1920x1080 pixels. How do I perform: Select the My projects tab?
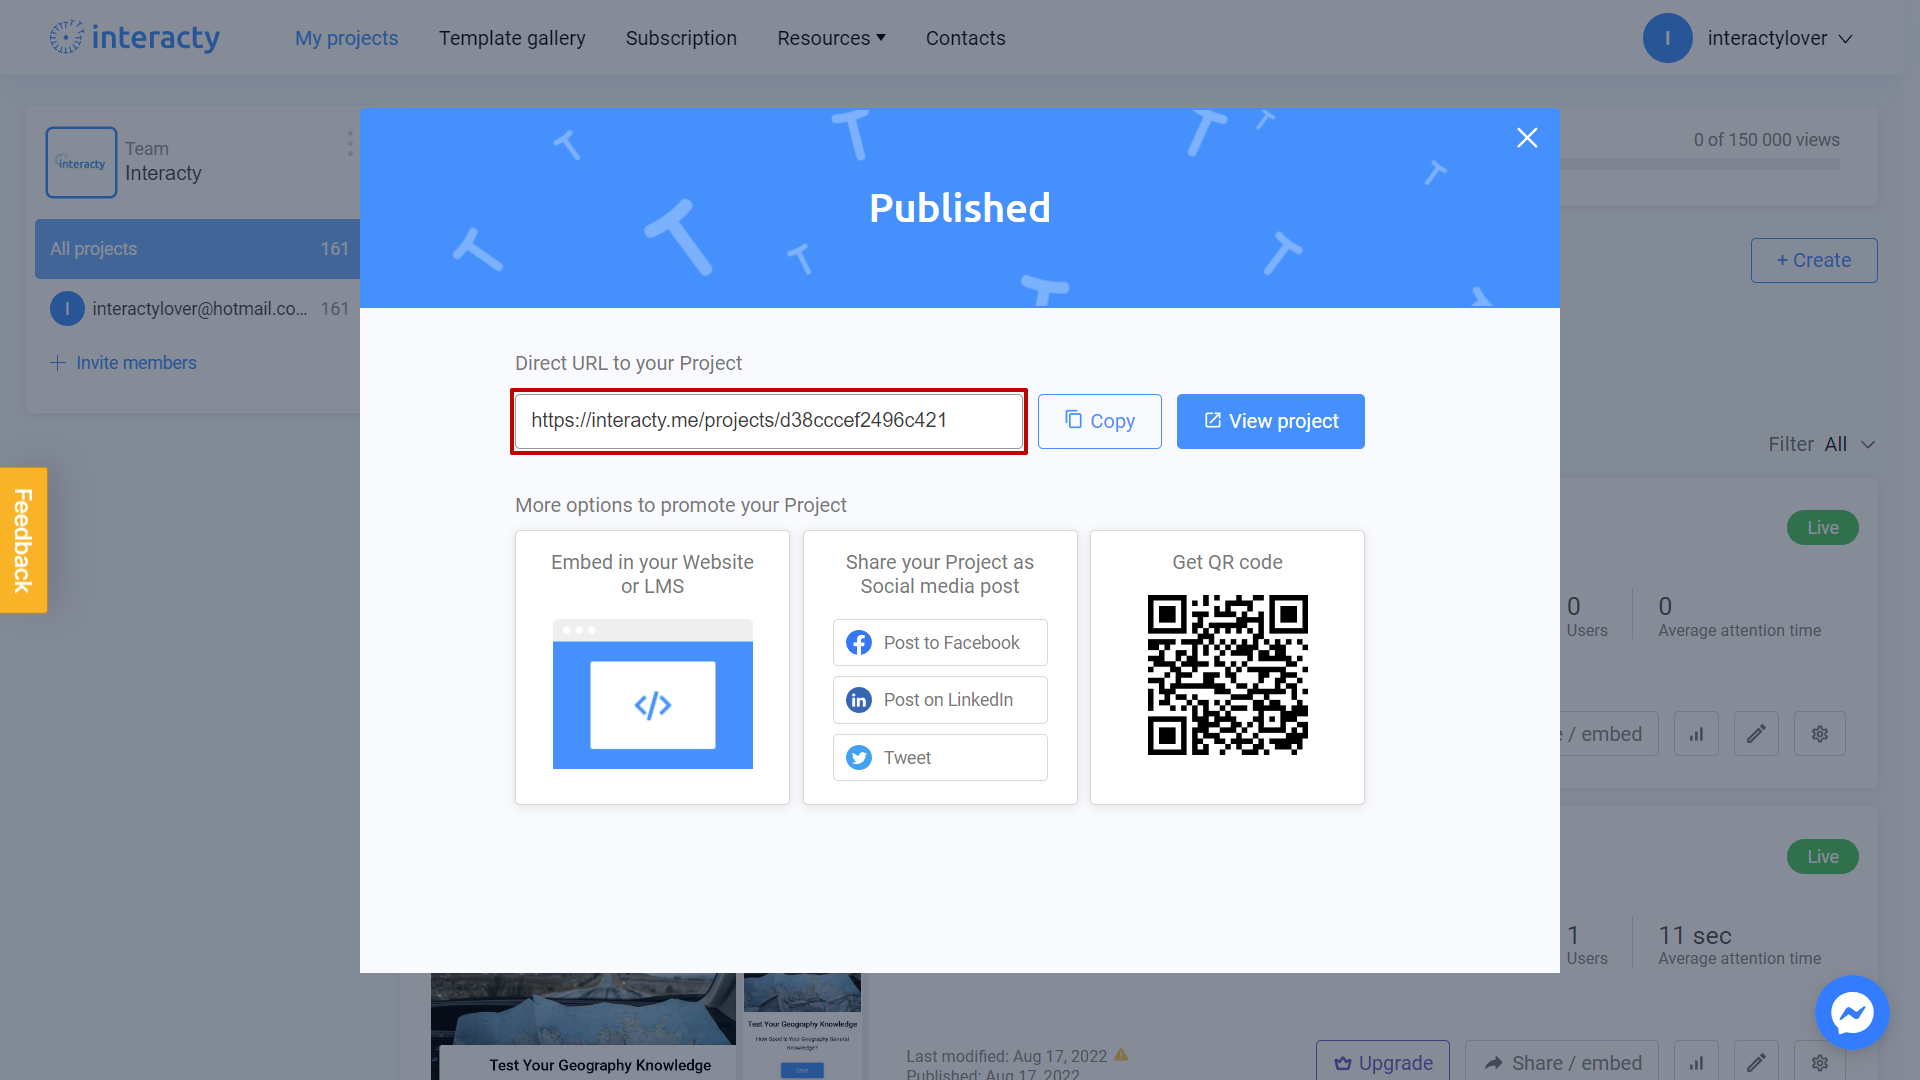(x=345, y=37)
